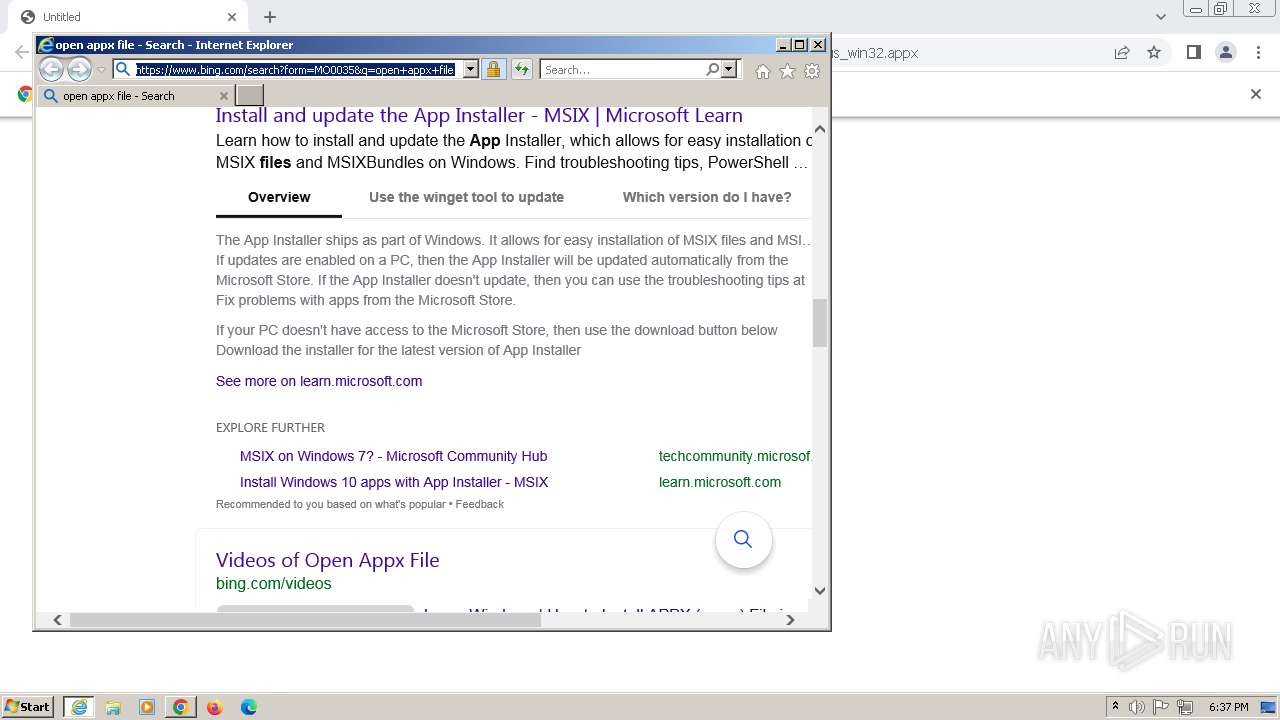Click IE vertical scrollbar down arrow

click(x=820, y=591)
